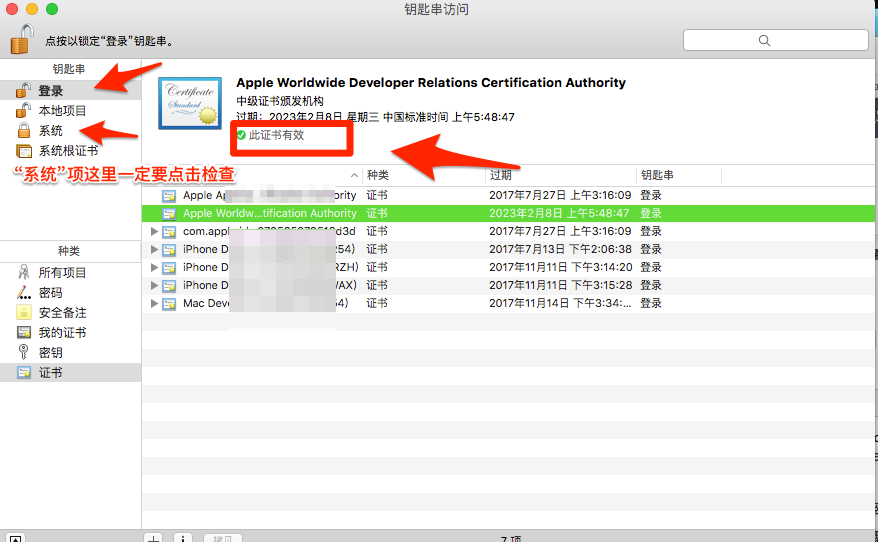878x542 pixels.
Task: Click the 登录 keychain cell in the Mac Dev row
Action: (x=651, y=303)
